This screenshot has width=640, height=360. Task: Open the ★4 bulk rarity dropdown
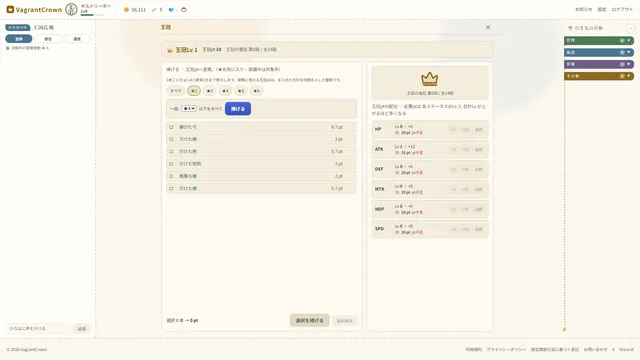[x=189, y=109]
